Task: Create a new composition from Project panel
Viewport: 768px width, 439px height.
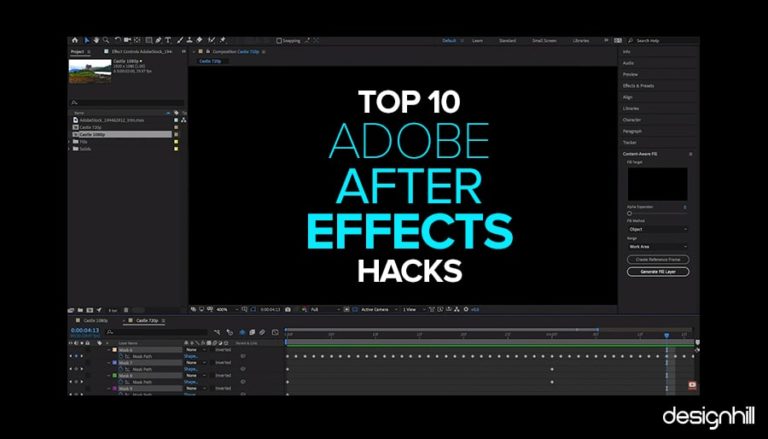Action: [x=90, y=310]
